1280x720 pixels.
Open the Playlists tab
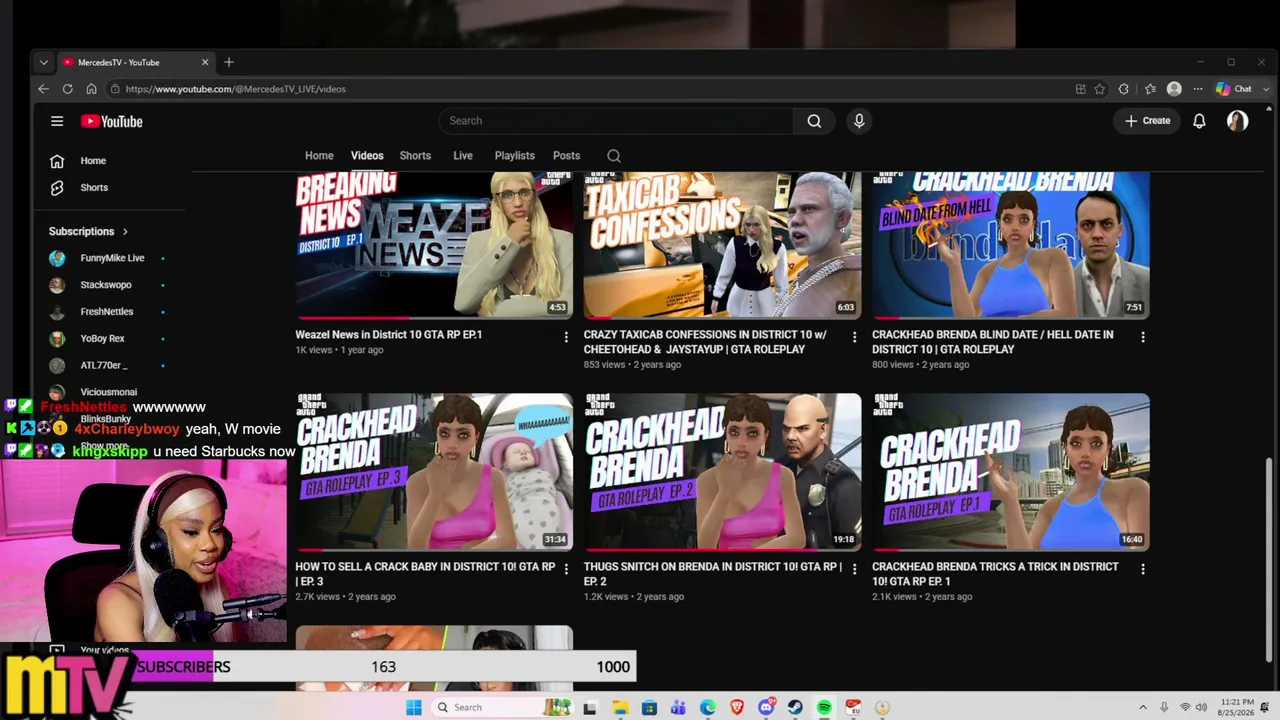click(x=514, y=156)
